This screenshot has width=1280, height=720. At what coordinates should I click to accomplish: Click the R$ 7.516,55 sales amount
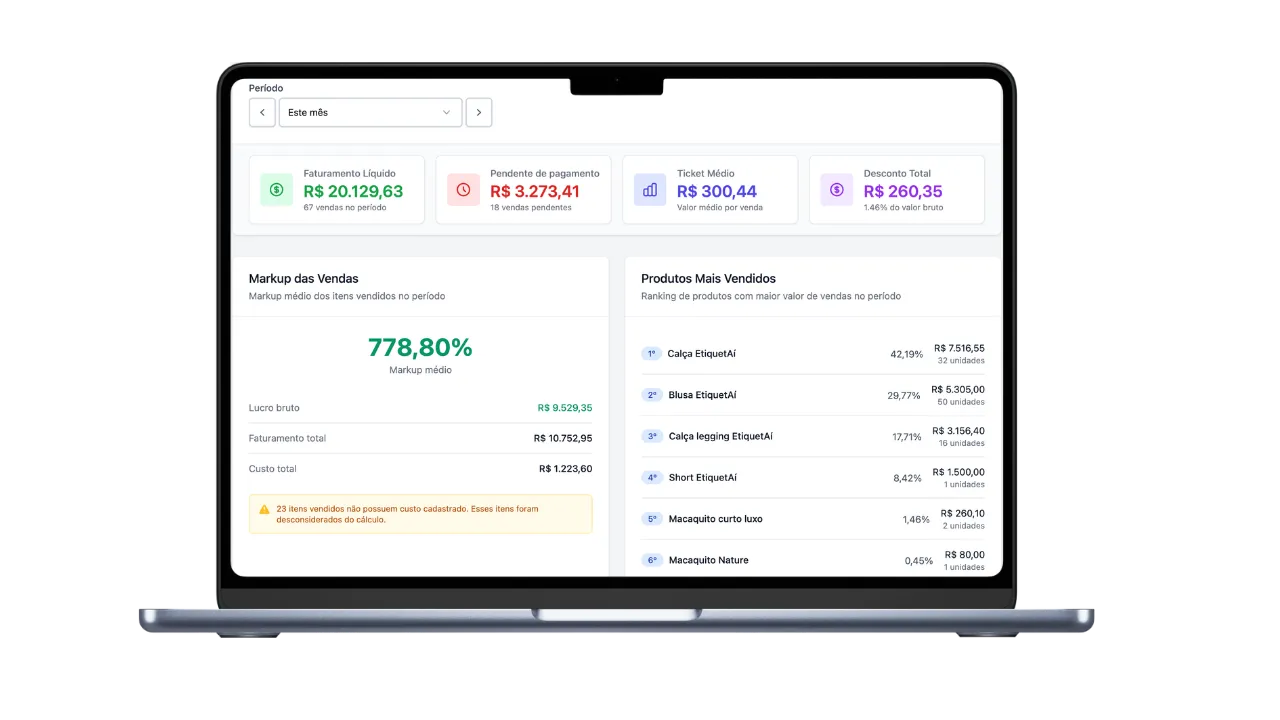960,348
